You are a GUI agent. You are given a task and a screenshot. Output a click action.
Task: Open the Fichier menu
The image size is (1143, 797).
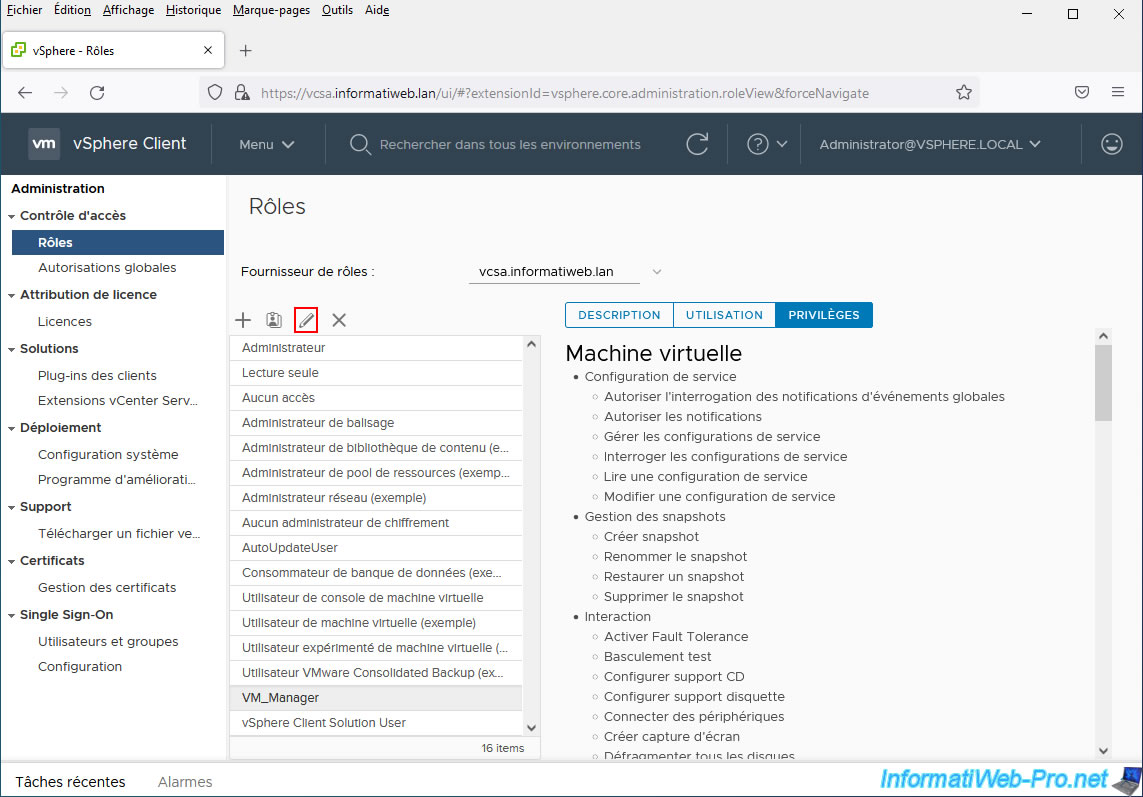click(x=24, y=10)
